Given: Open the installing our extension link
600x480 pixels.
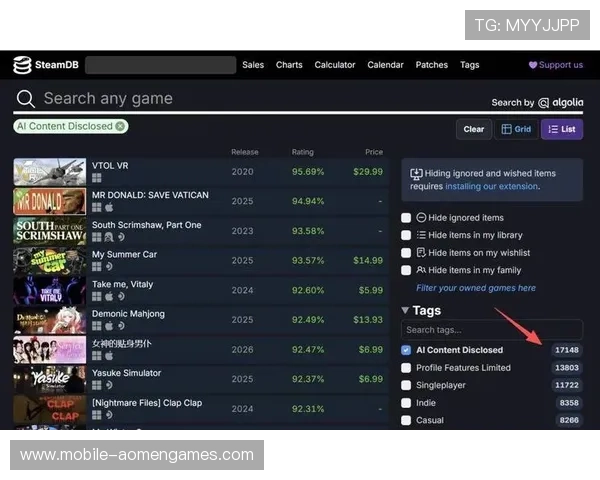Looking at the screenshot, I should point(491,186).
